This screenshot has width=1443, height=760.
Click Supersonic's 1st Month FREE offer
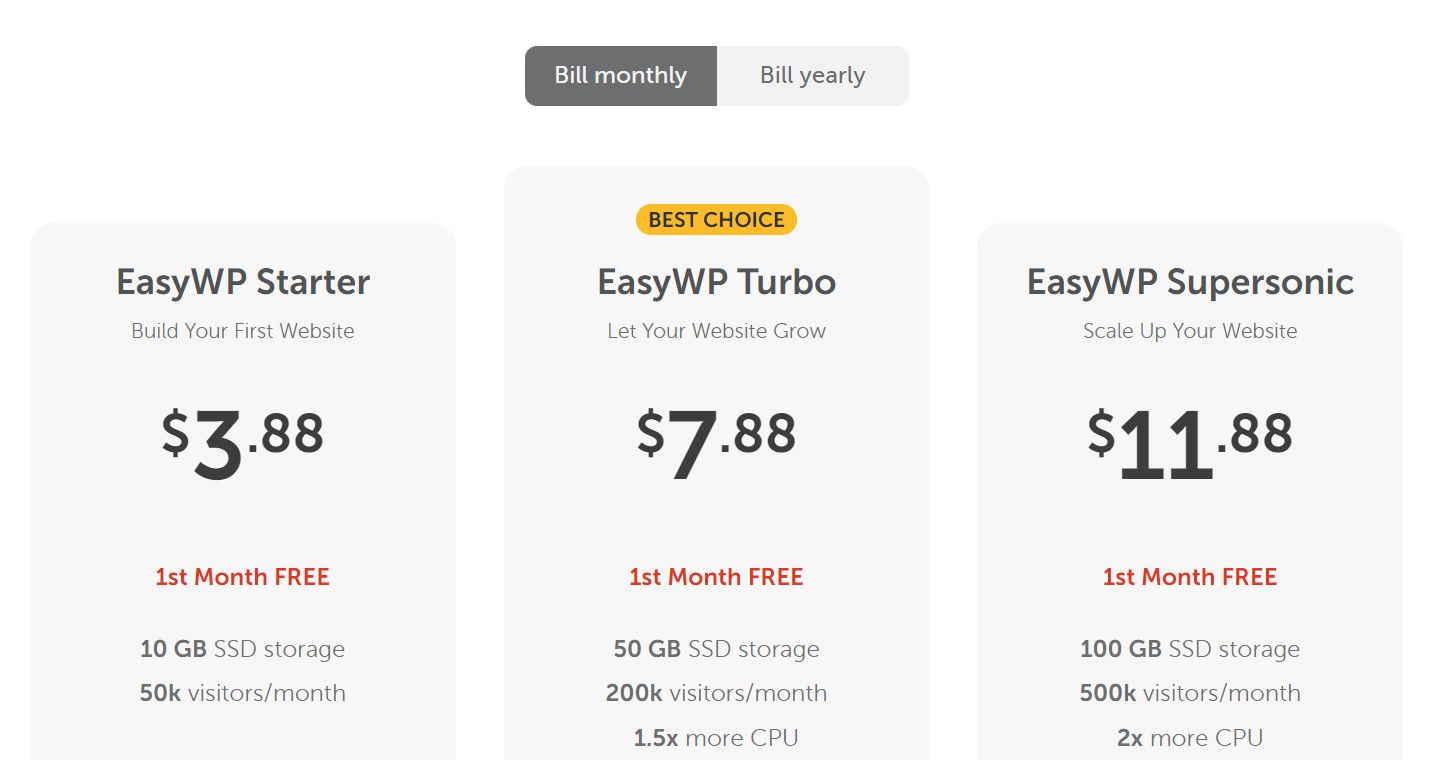(x=1190, y=577)
